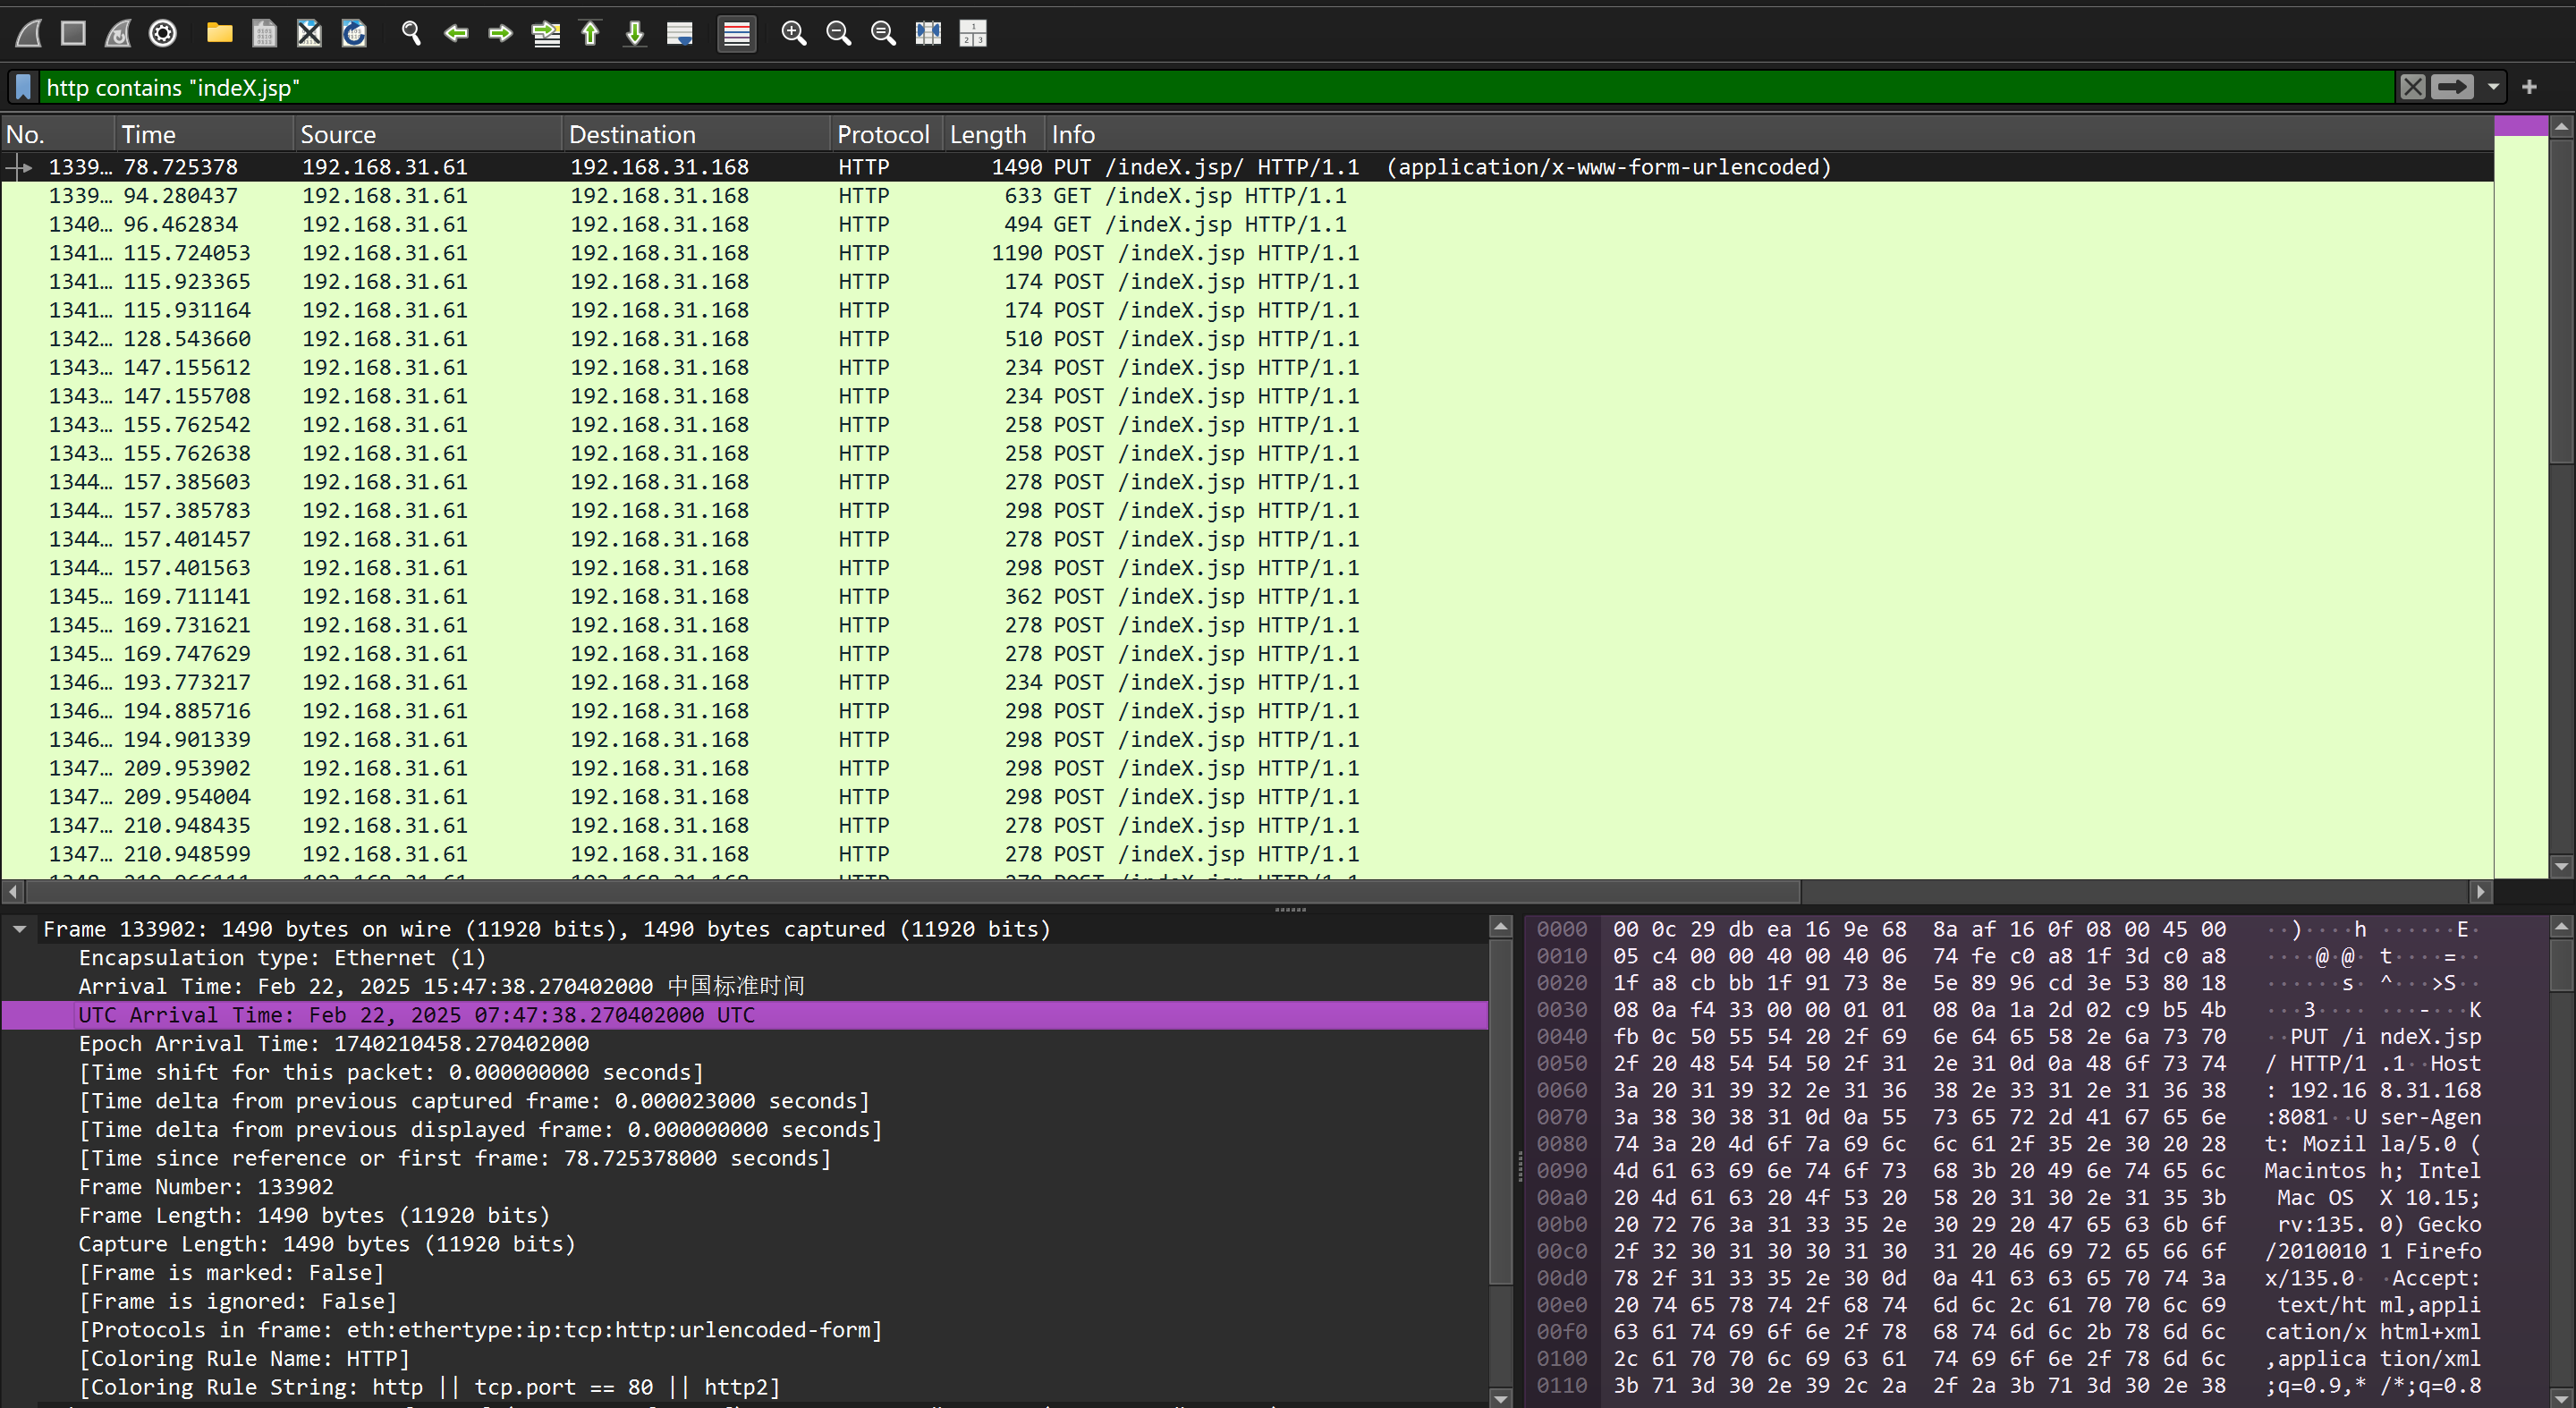Click the display filter input field
This screenshot has height=1408, width=2576.
point(1200,87)
